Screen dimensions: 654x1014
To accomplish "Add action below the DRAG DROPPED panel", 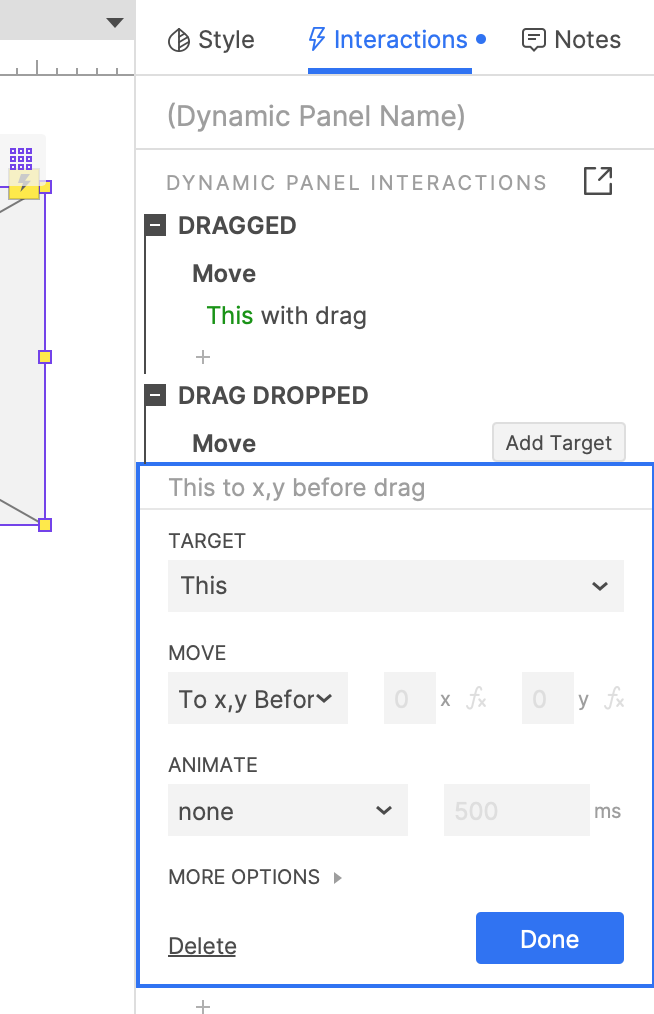I will pos(203,1005).
